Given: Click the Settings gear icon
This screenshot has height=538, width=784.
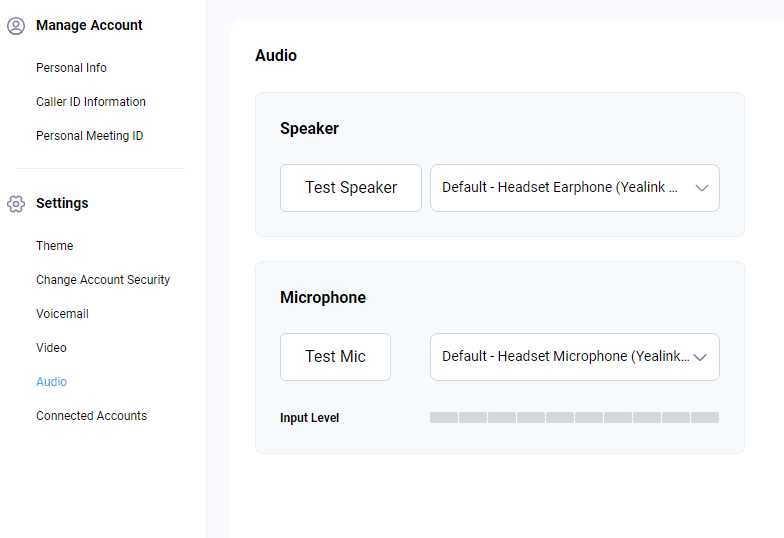Looking at the screenshot, I should 16,204.
